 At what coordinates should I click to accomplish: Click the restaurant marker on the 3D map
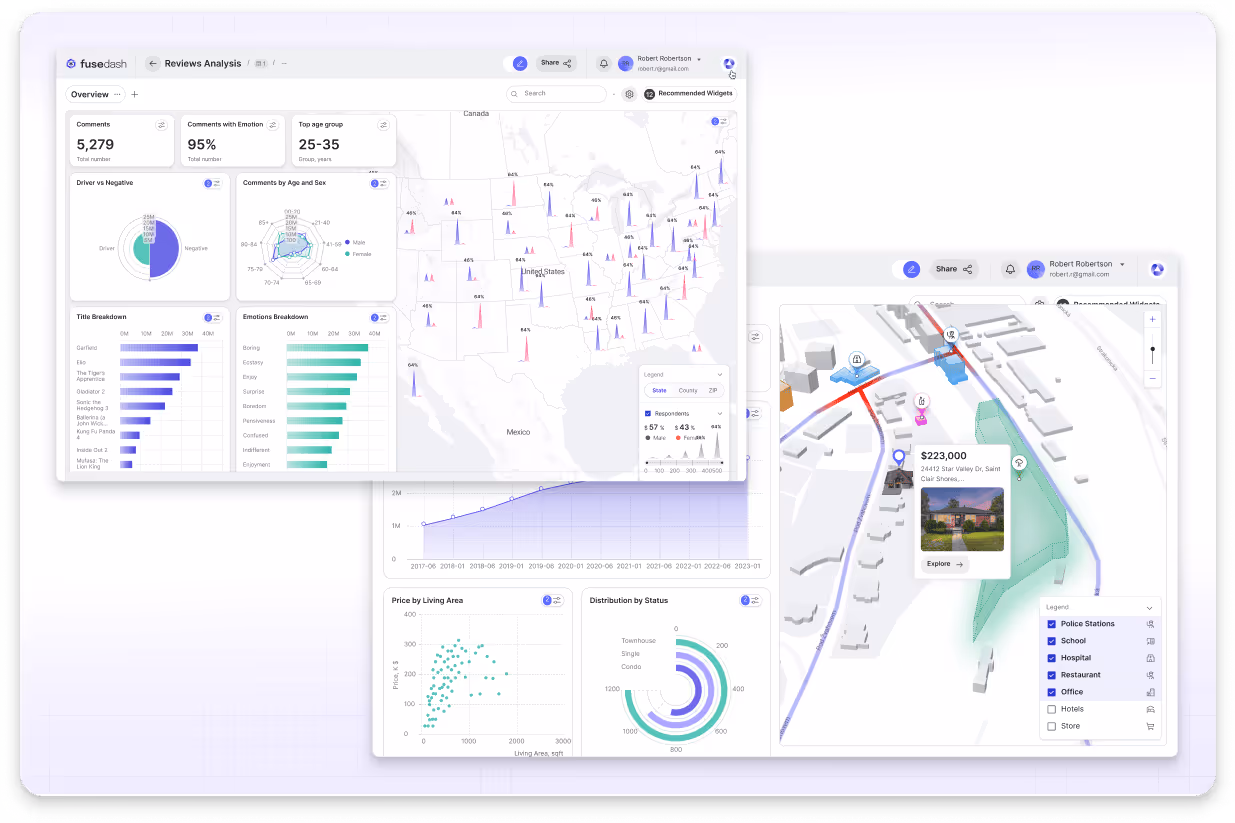pyautogui.click(x=952, y=335)
